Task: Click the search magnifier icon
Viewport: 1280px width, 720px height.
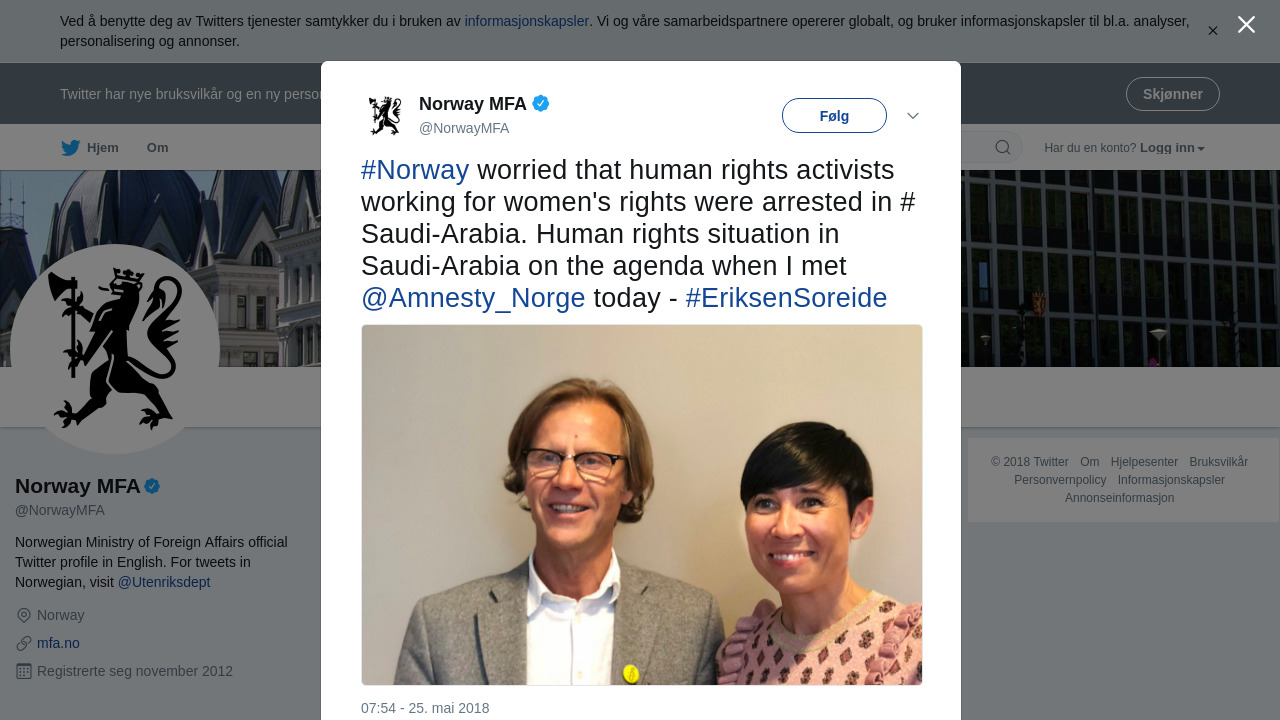Action: [1002, 148]
